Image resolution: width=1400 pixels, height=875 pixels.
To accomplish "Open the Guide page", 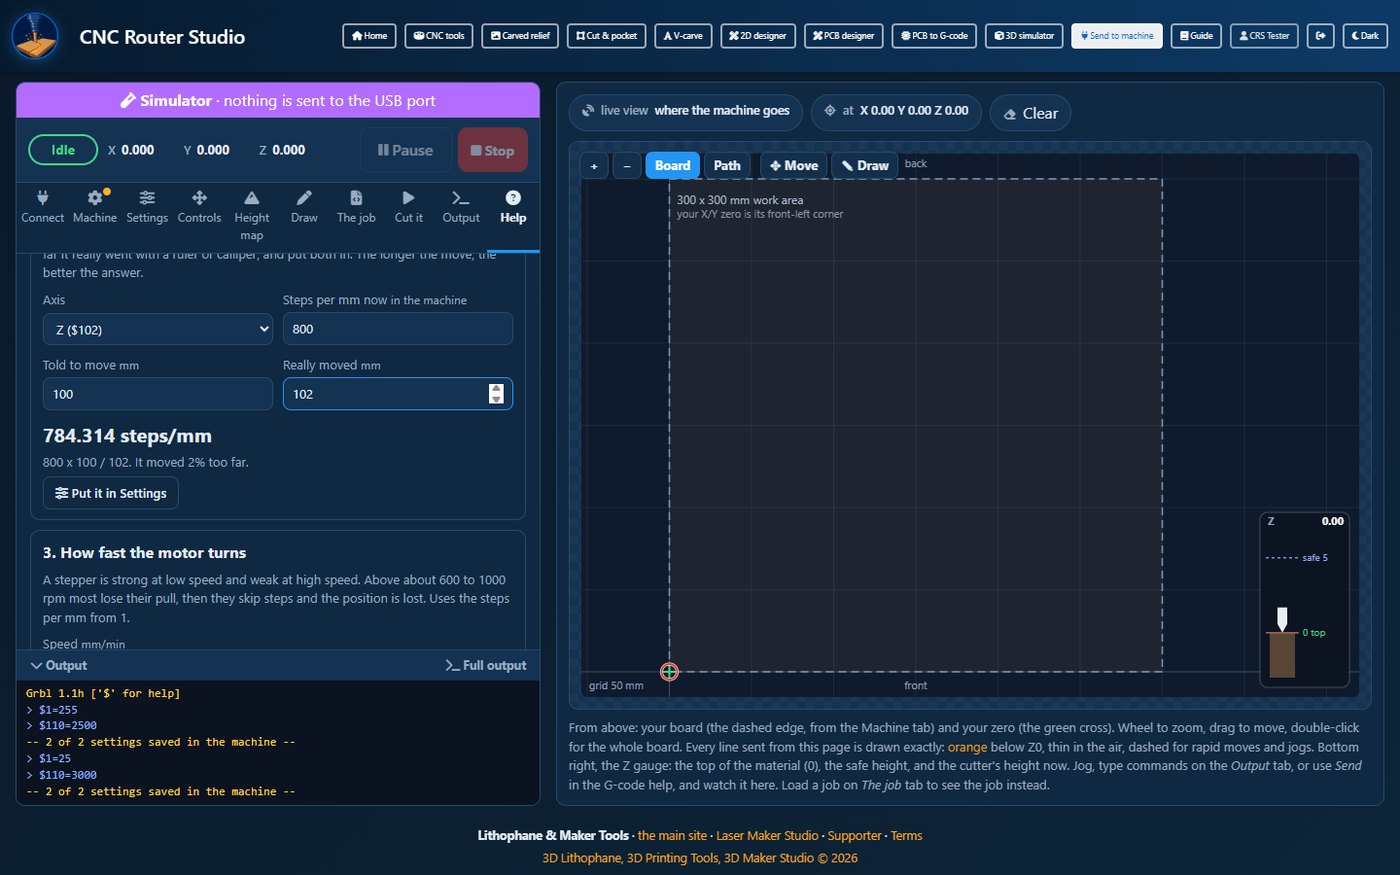I will coord(1196,36).
